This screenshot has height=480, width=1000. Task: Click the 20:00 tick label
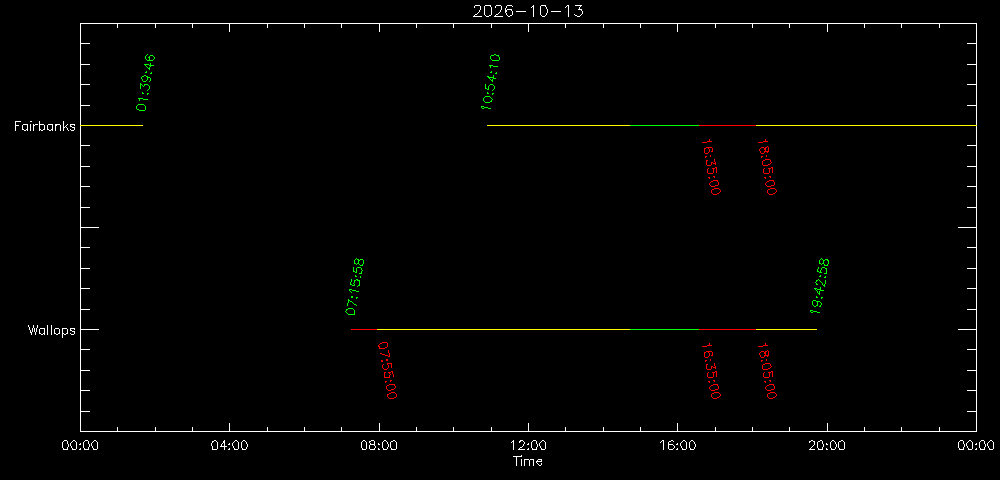(x=827, y=444)
